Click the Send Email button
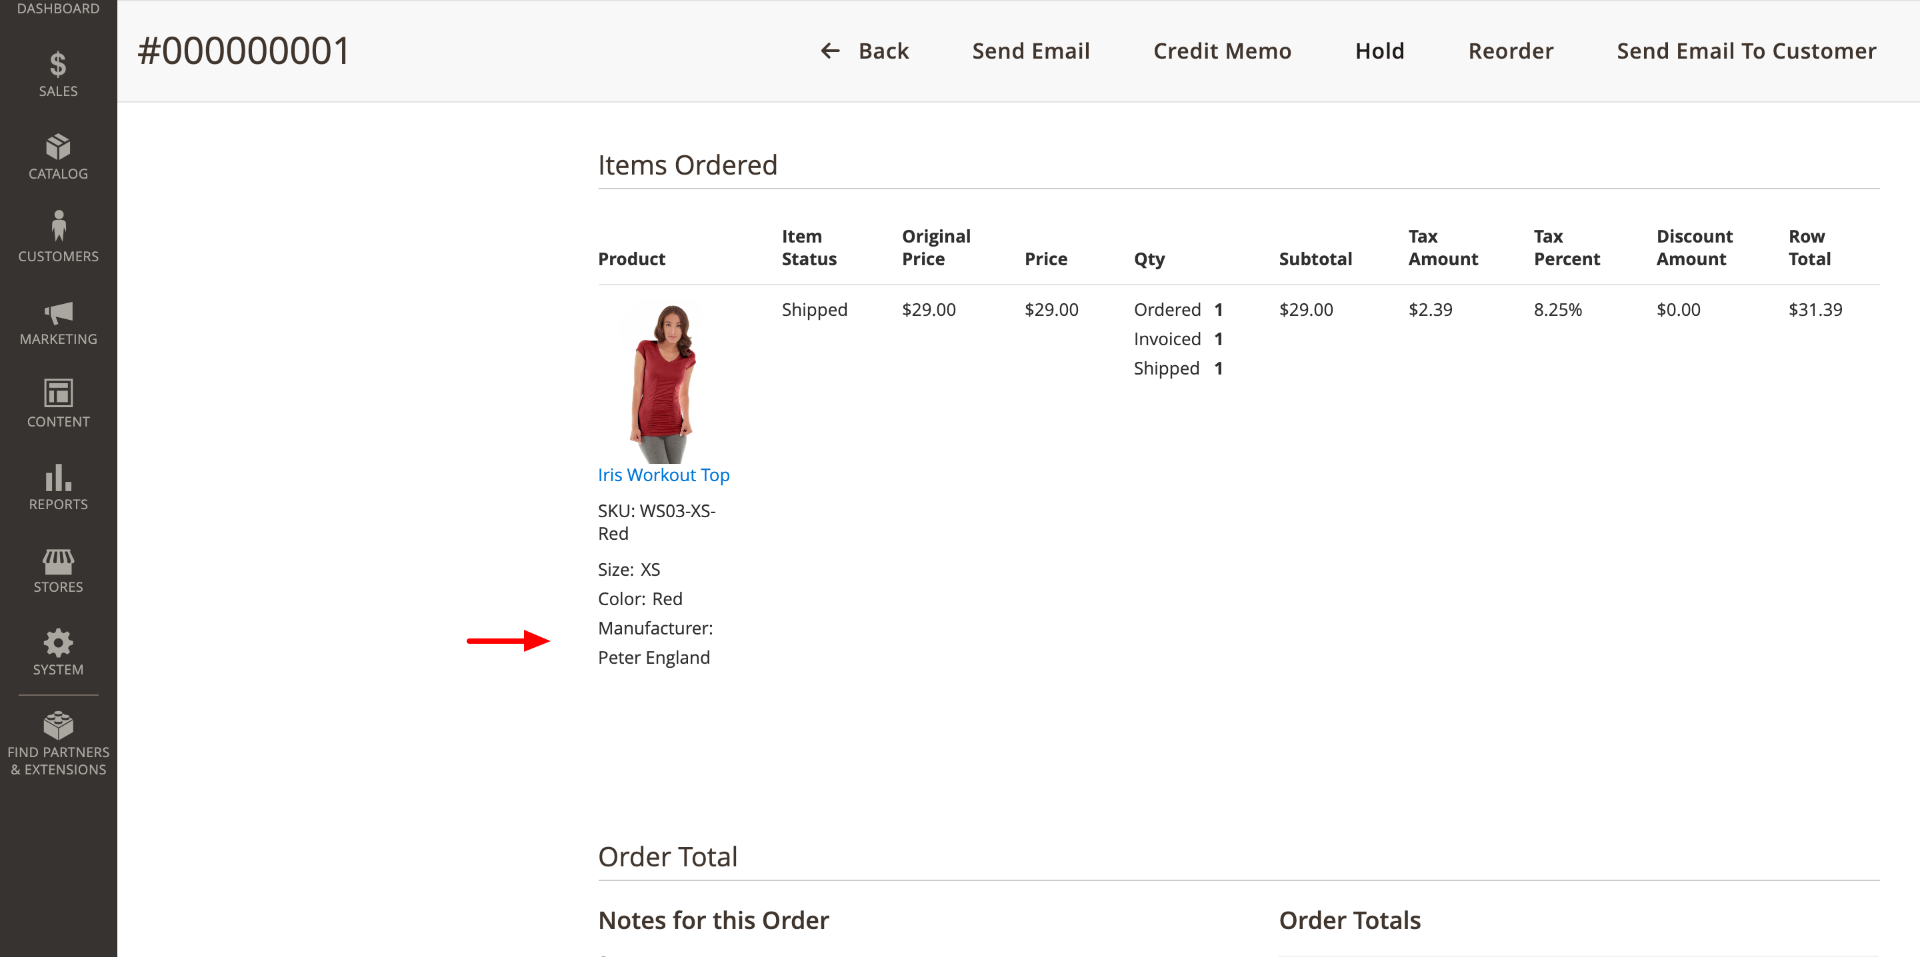The width and height of the screenshot is (1920, 957). coord(1031,51)
